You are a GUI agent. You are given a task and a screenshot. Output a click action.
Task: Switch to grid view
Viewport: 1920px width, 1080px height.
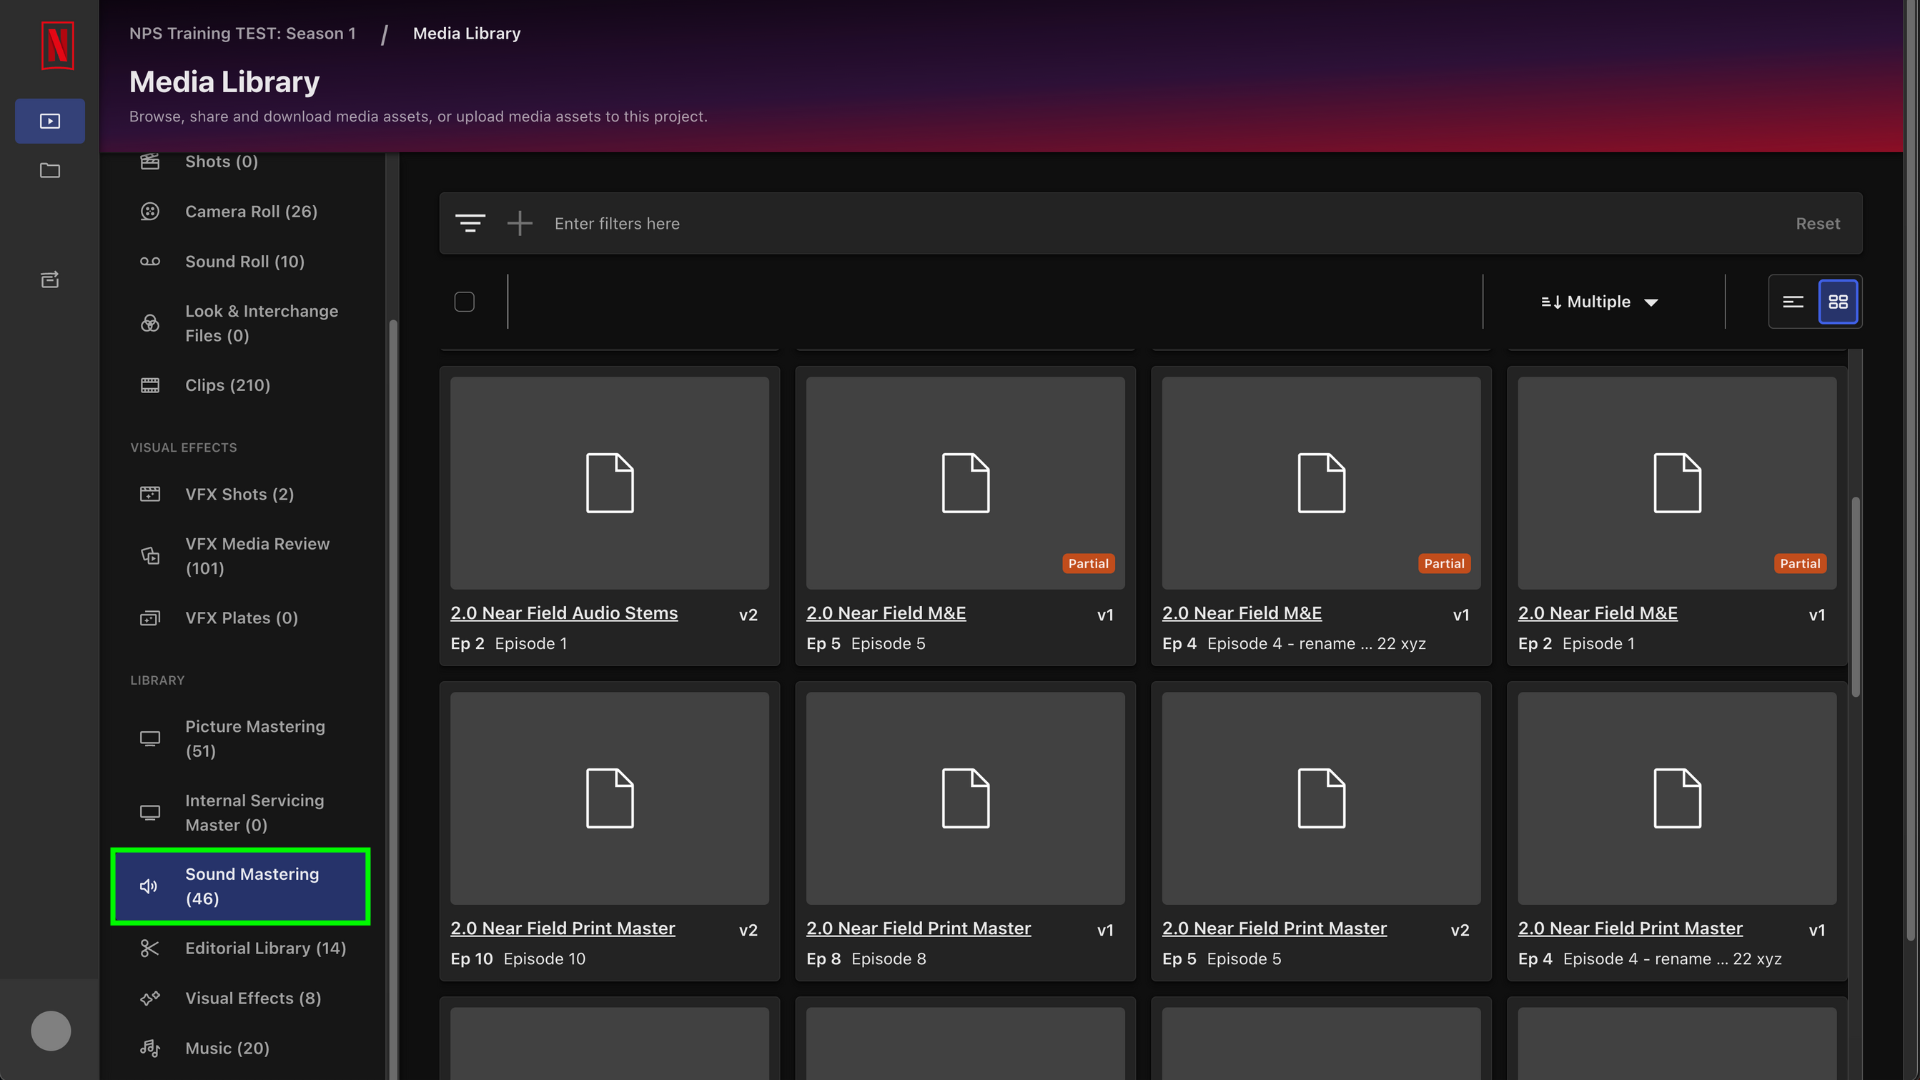click(1838, 302)
